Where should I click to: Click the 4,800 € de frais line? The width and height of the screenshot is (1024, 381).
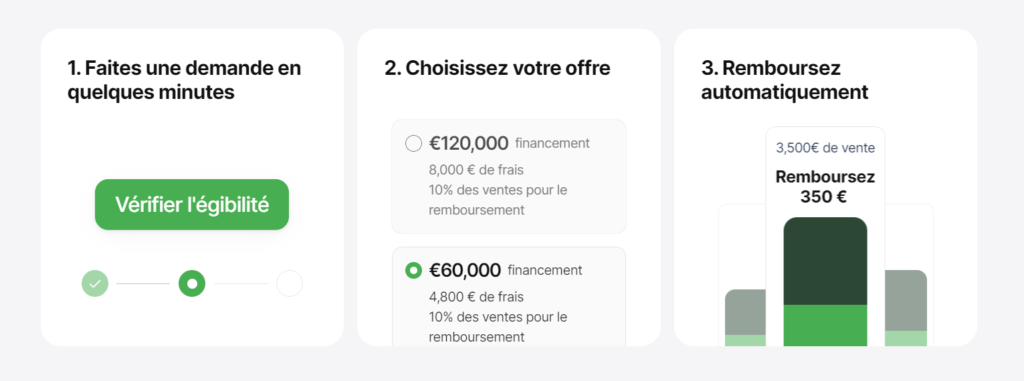point(476,297)
